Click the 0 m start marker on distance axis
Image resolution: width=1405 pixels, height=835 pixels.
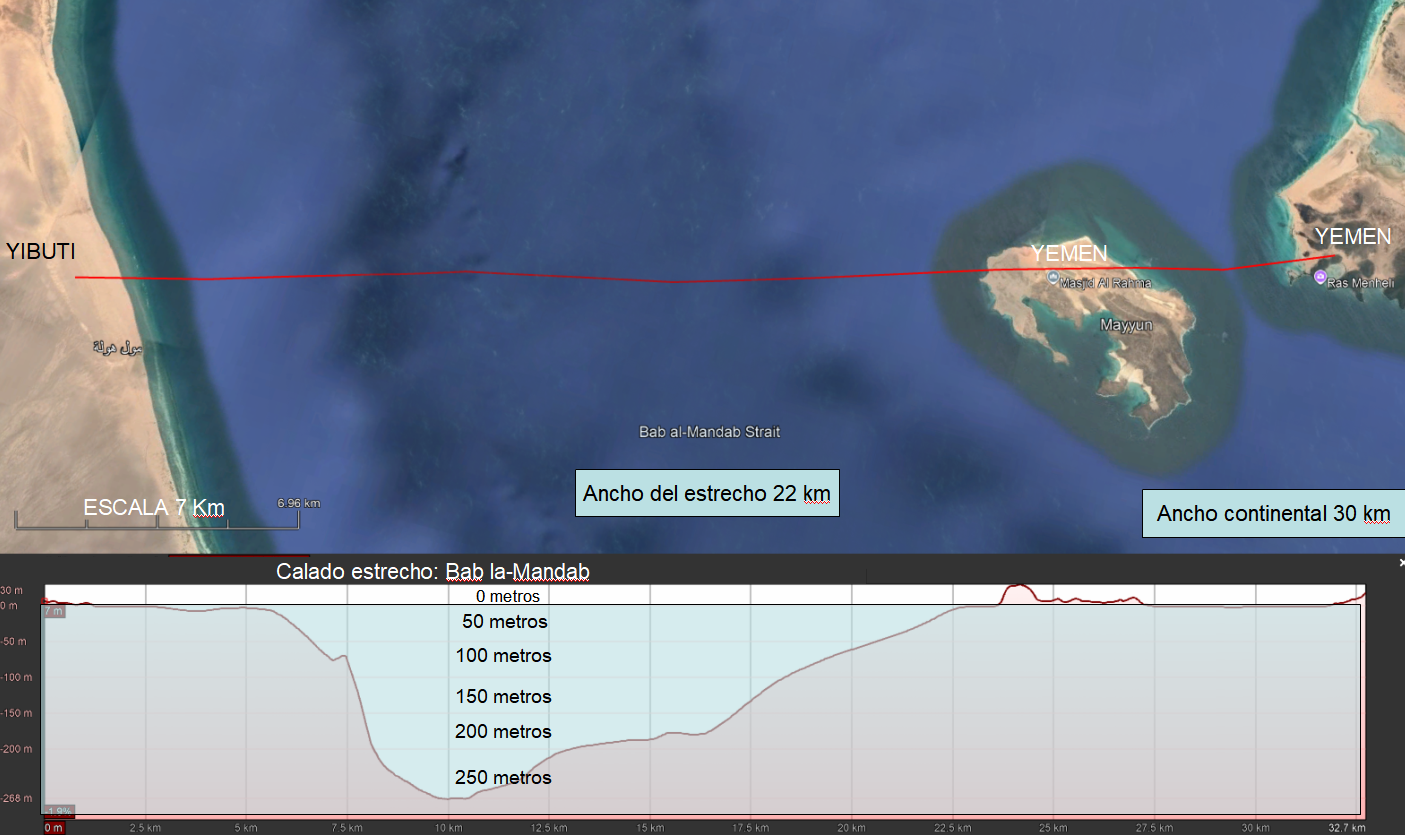53,828
